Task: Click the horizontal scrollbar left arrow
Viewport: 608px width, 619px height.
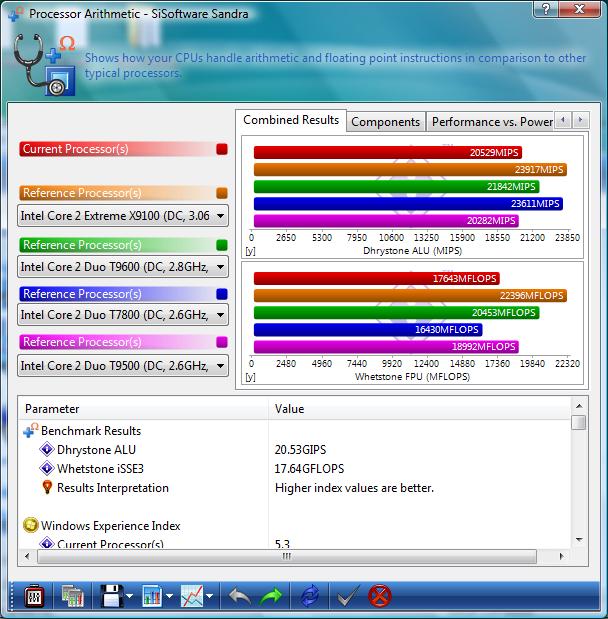Action: (27, 556)
